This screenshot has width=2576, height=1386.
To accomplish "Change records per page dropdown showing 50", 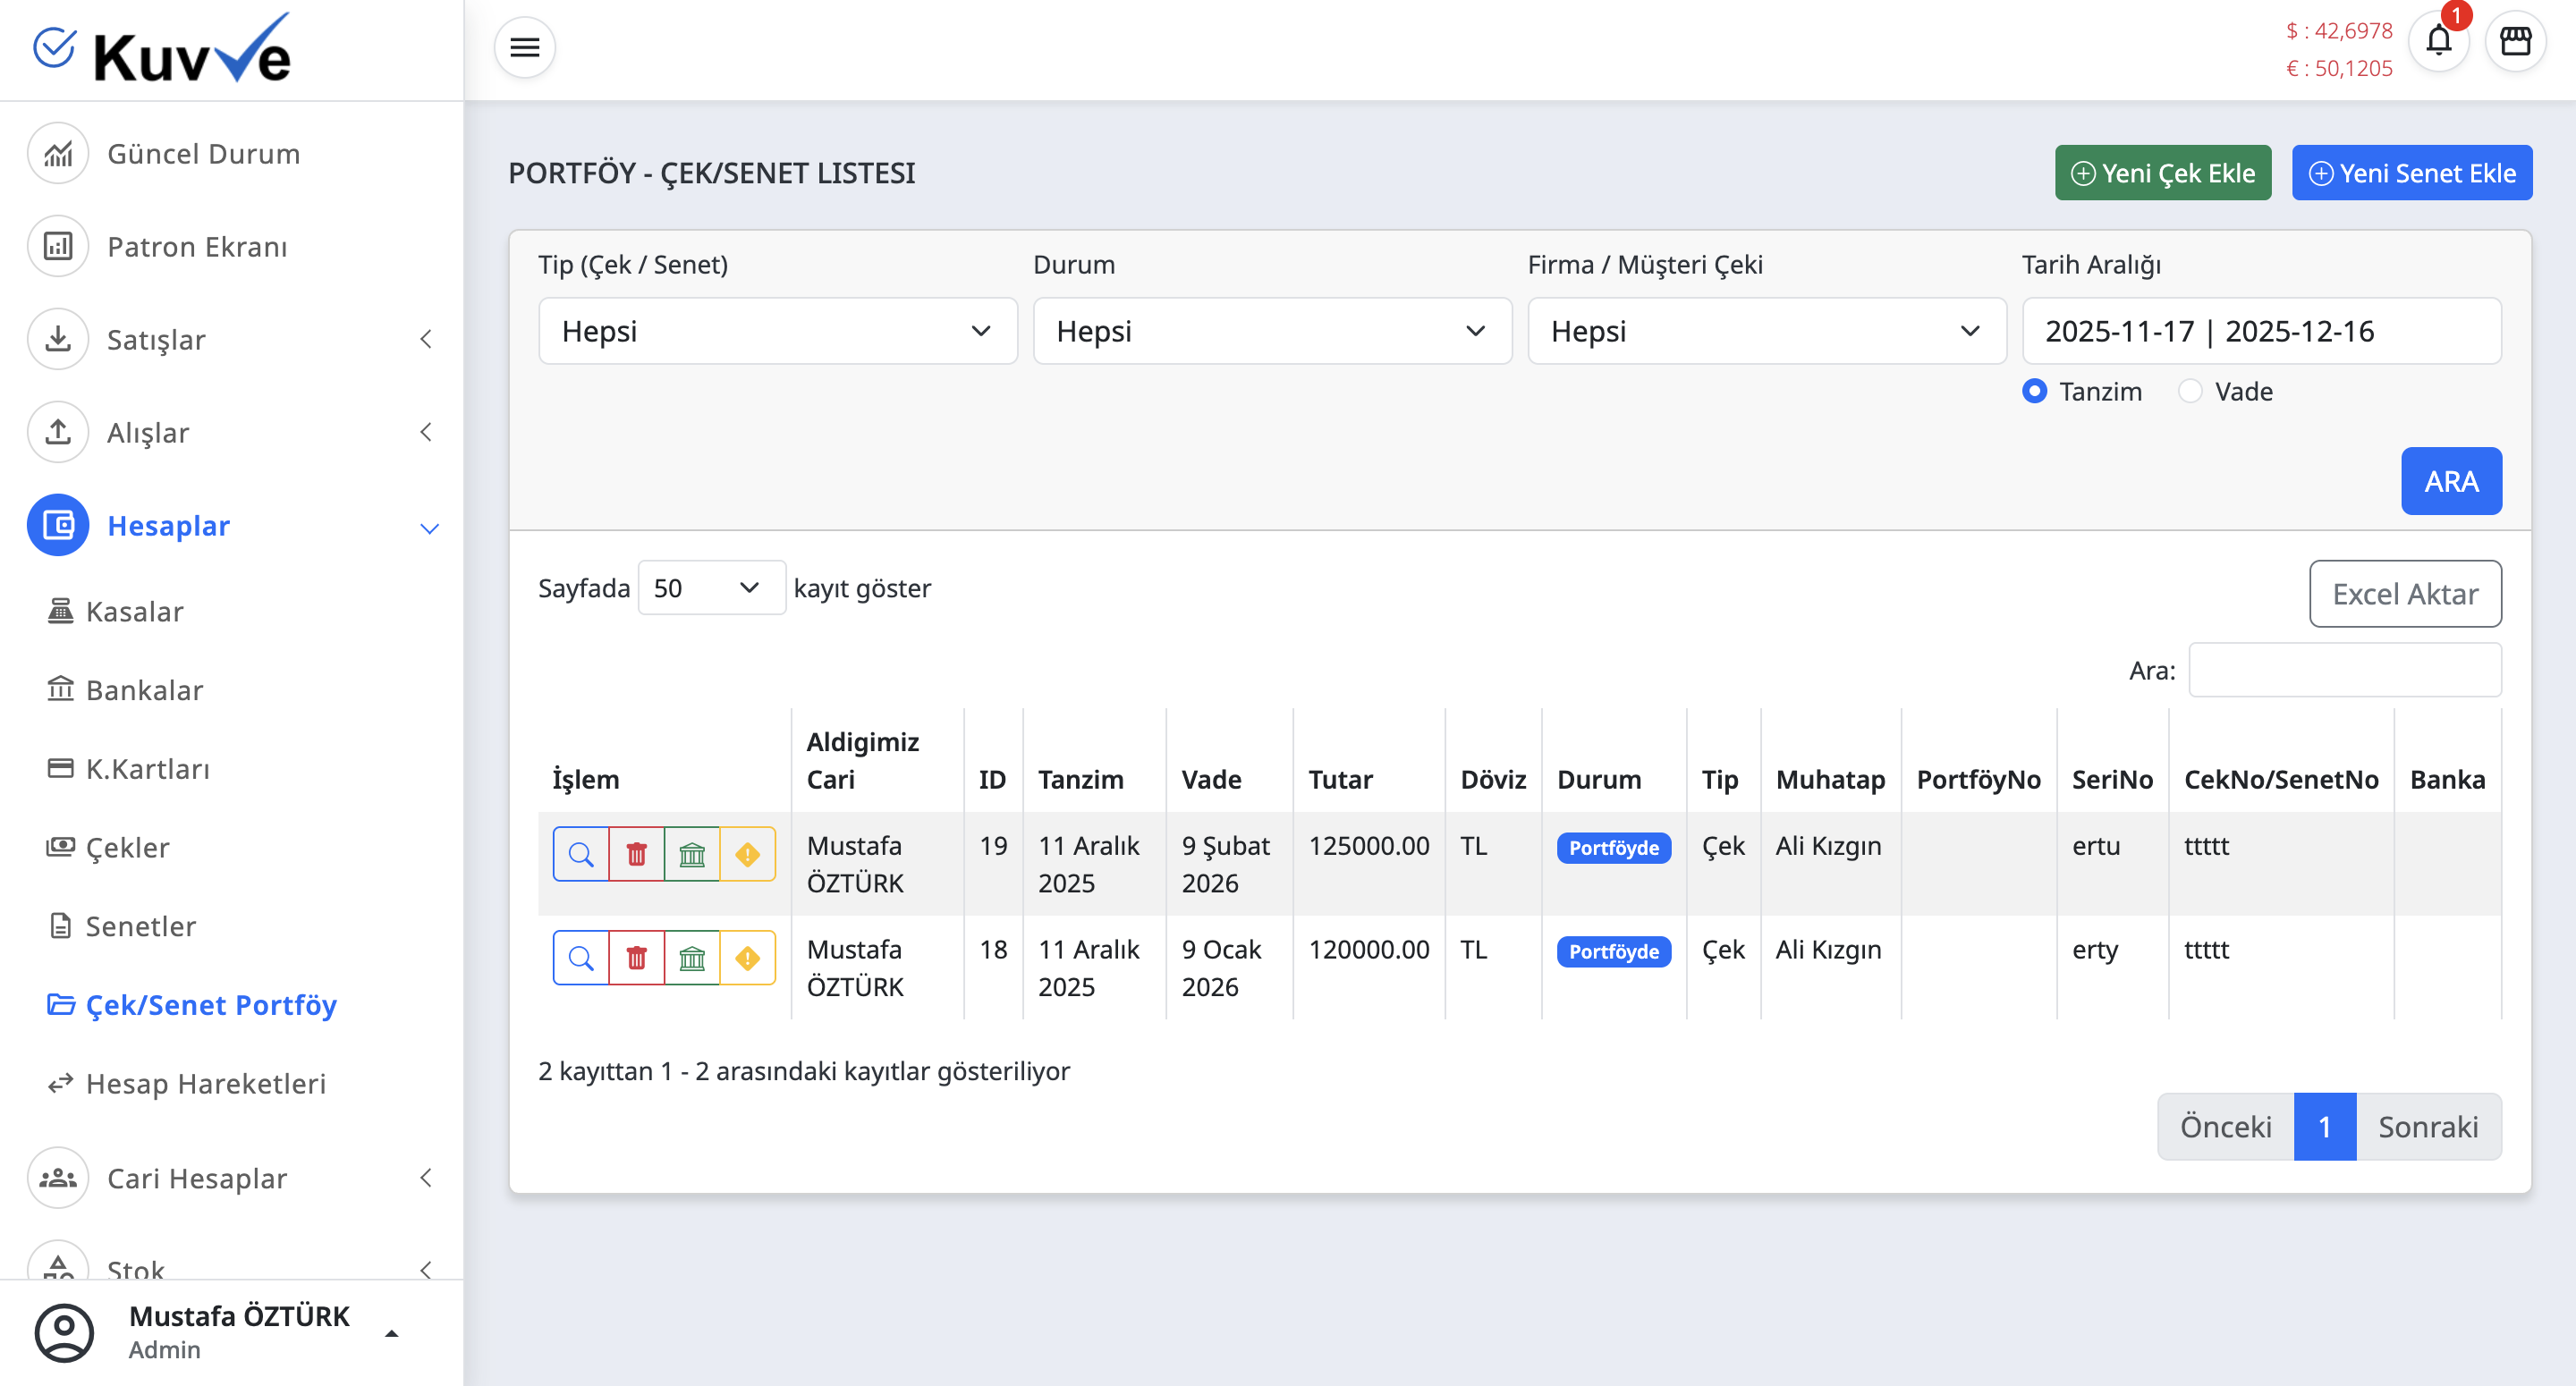I will click(x=711, y=588).
